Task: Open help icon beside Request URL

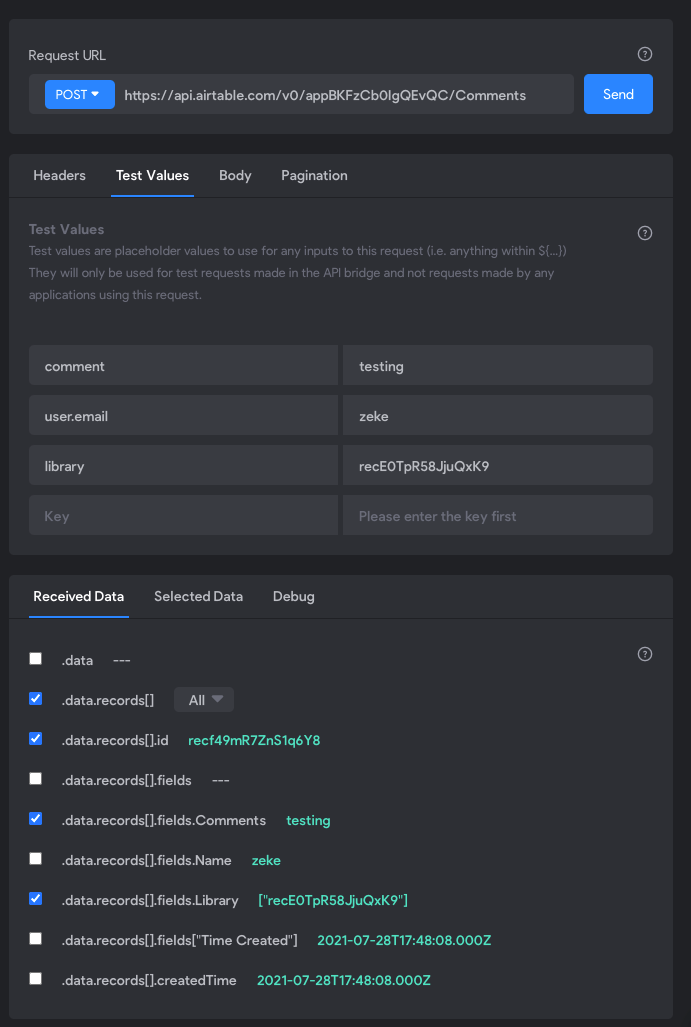Action: [x=644, y=54]
